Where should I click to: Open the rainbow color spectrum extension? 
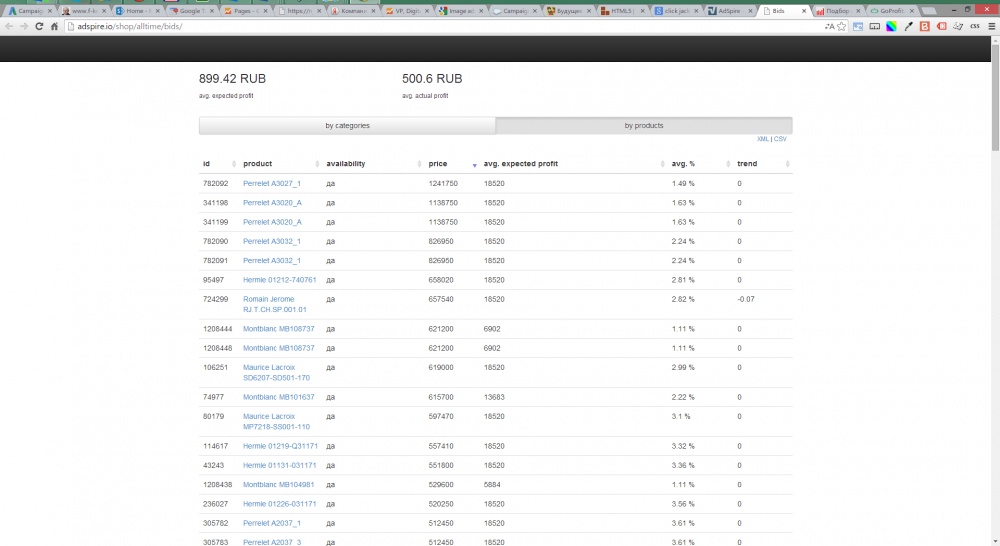(x=892, y=26)
